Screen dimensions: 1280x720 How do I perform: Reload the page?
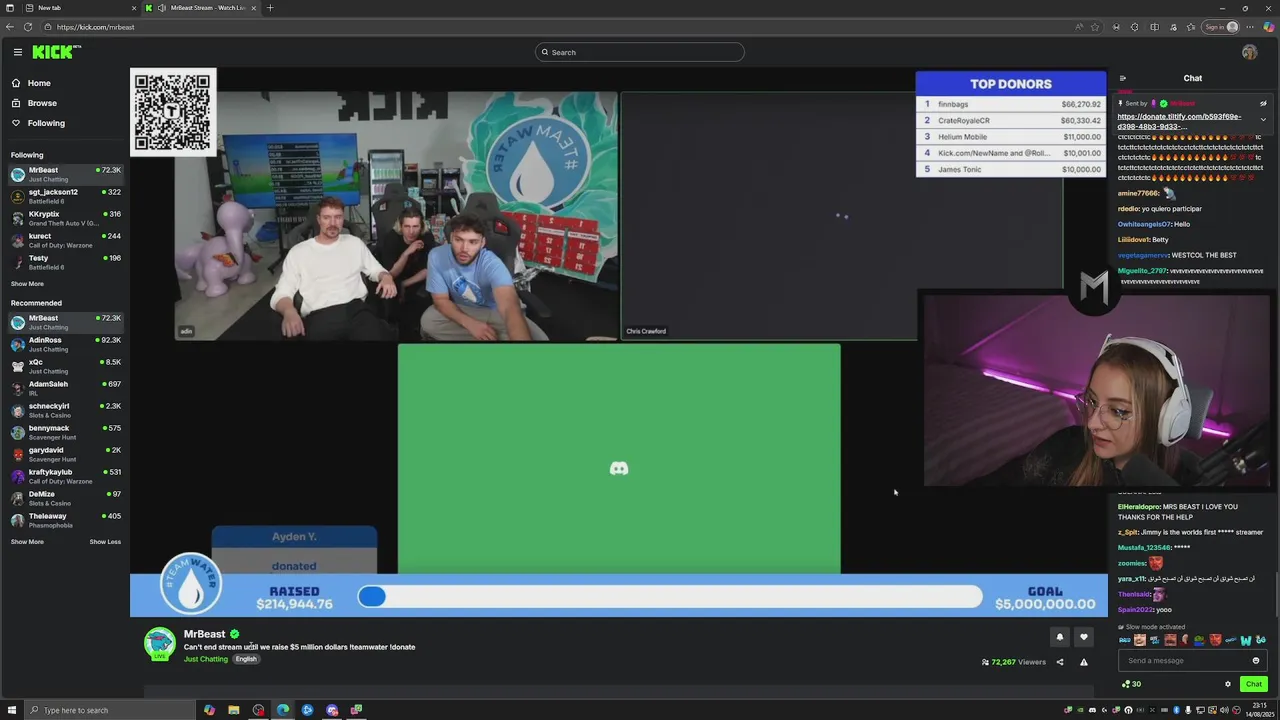(28, 27)
